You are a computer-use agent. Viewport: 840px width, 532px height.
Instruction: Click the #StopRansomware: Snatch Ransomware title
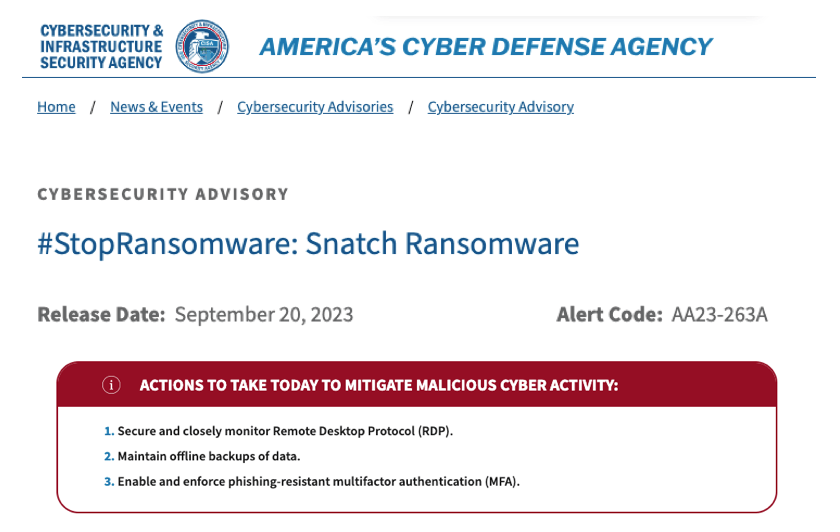(x=308, y=245)
